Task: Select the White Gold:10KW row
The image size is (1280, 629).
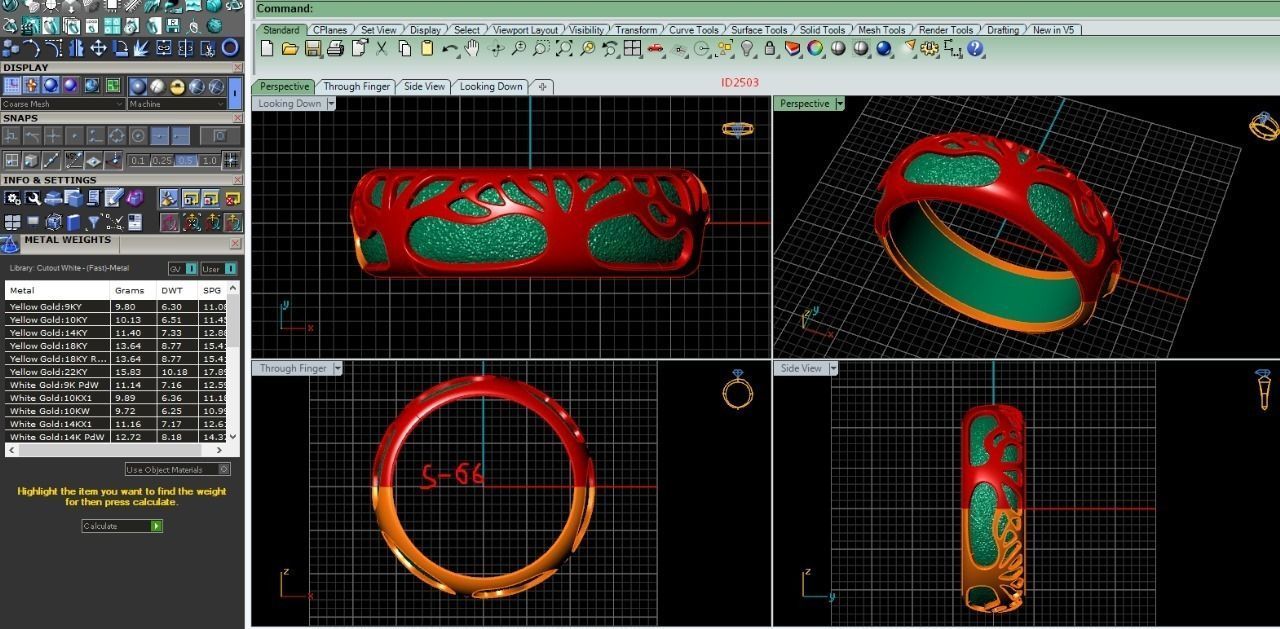Action: point(116,411)
